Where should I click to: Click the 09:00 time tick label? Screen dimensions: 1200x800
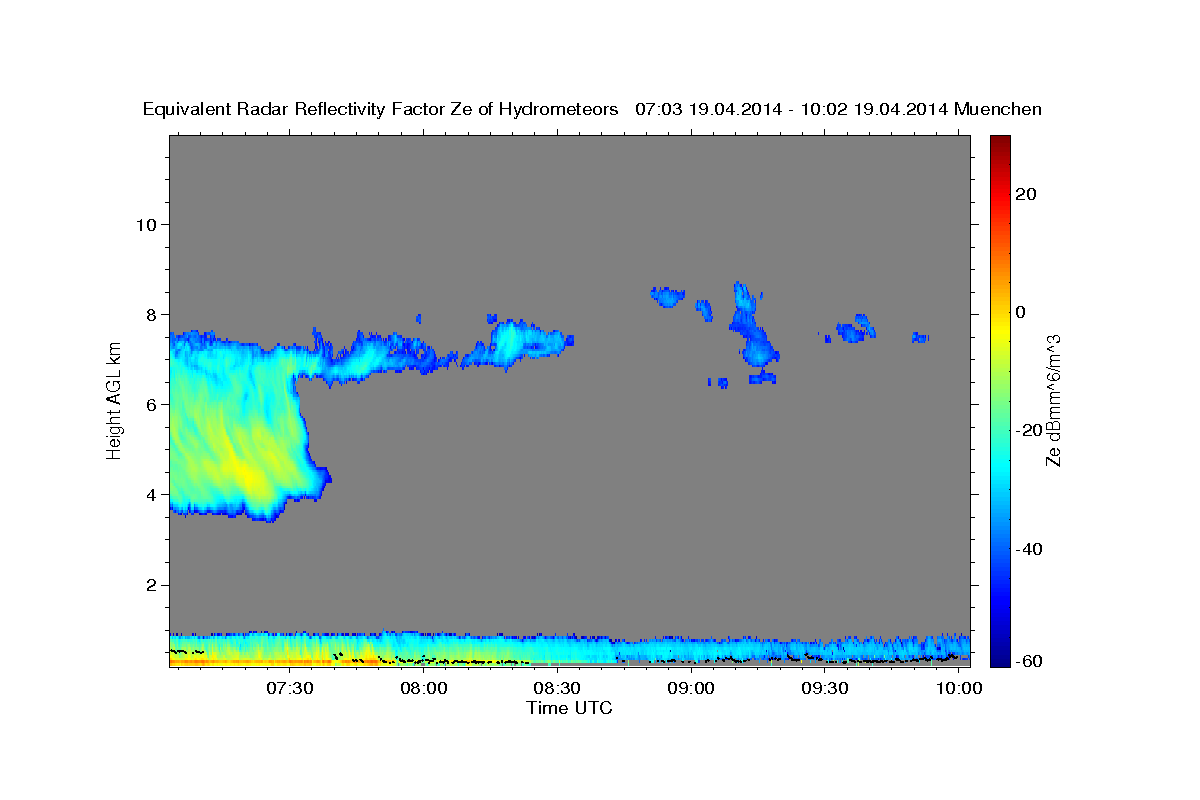[692, 688]
